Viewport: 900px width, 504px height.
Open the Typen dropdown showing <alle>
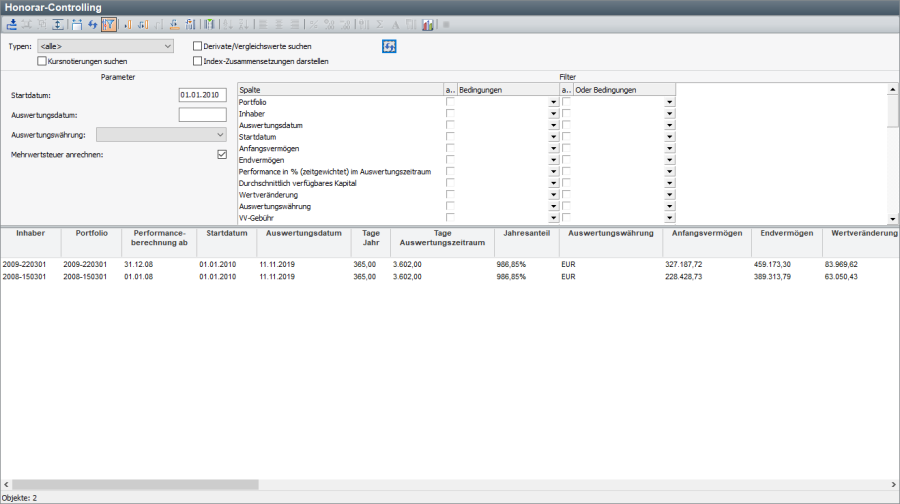(x=105, y=46)
